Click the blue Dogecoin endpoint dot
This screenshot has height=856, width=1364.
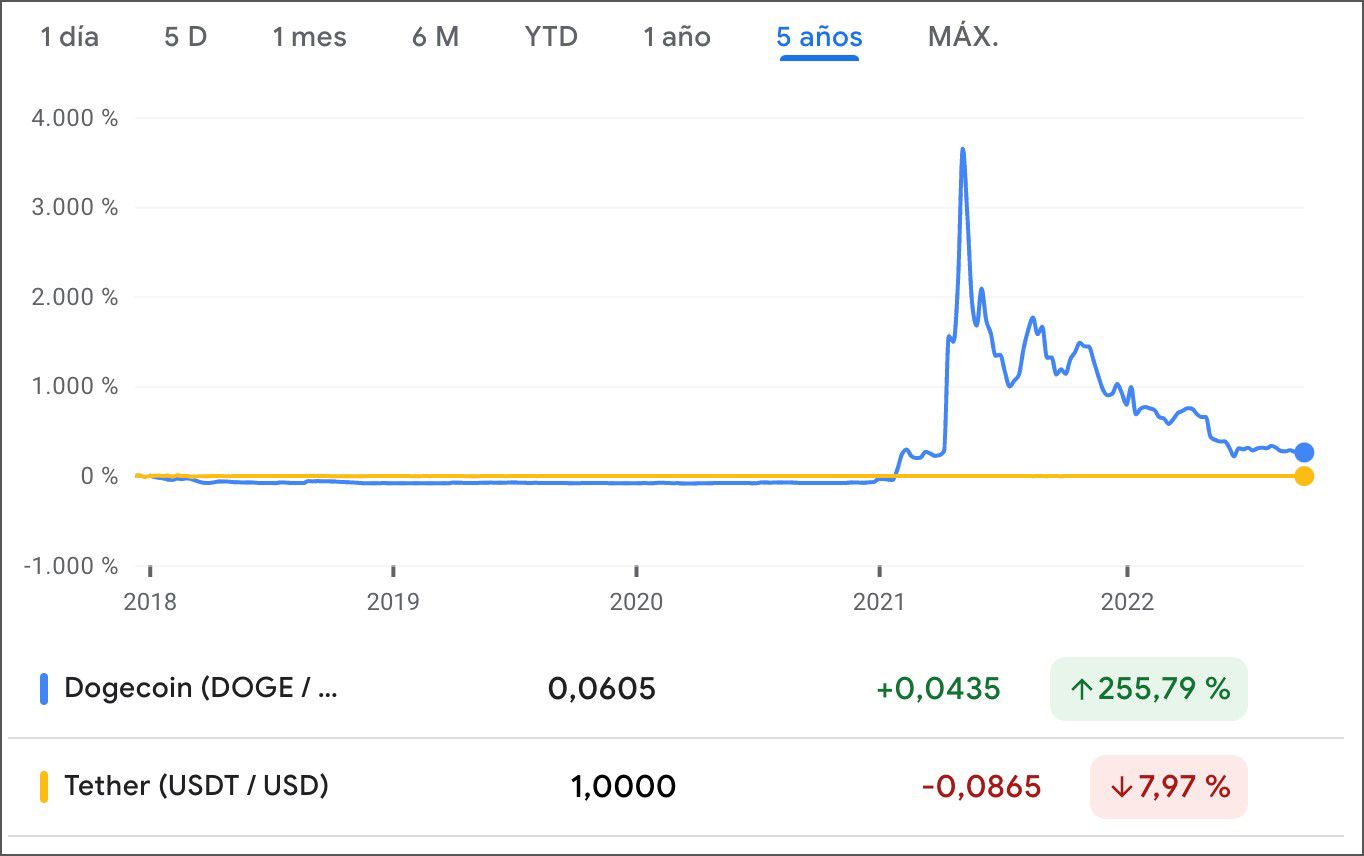click(x=1304, y=453)
